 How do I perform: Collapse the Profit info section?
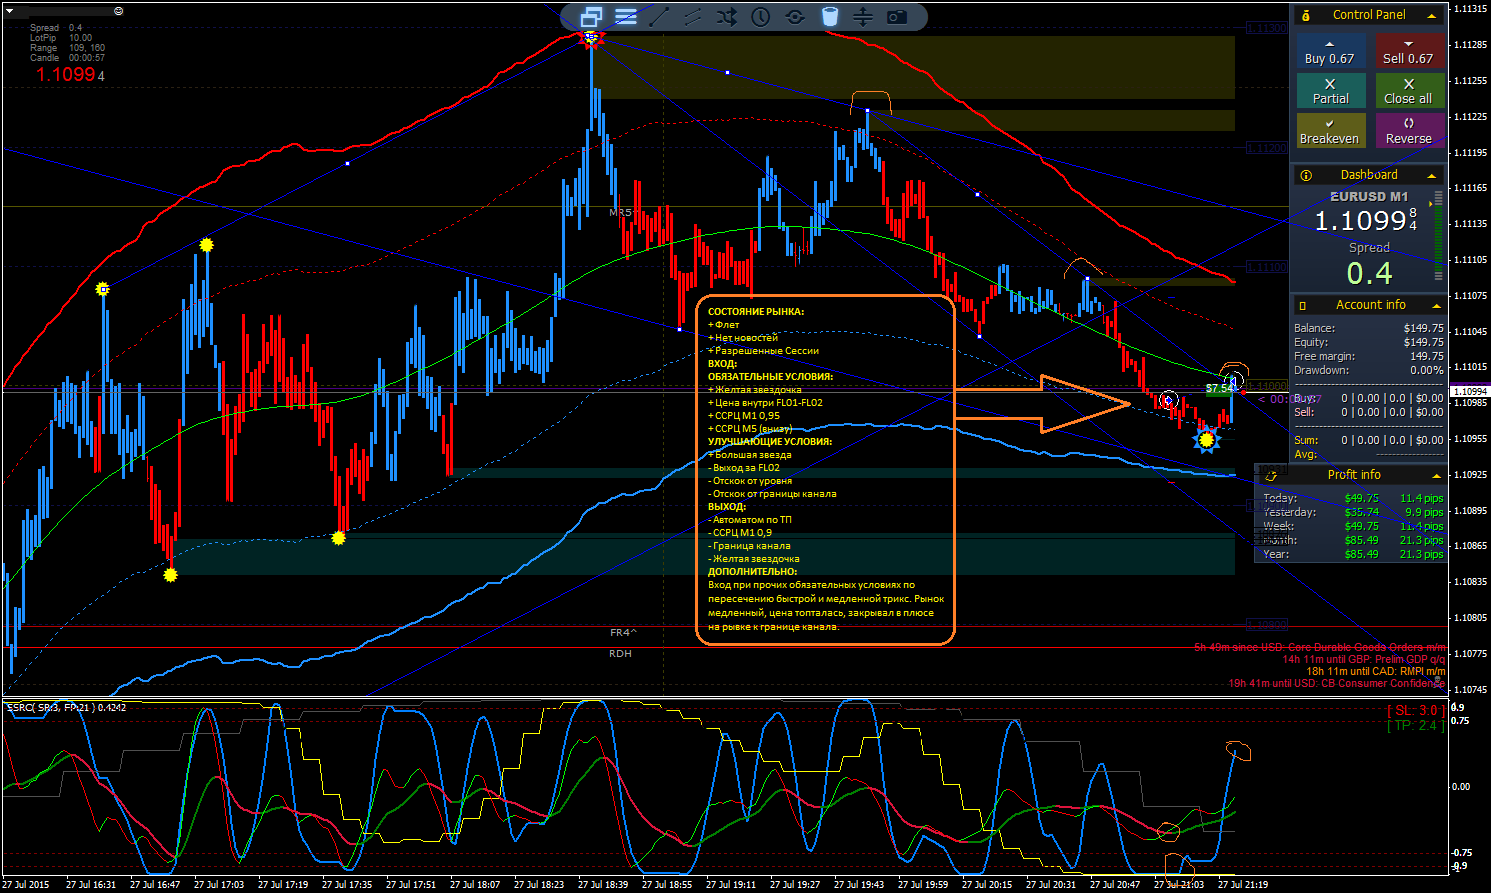[x=1437, y=476]
